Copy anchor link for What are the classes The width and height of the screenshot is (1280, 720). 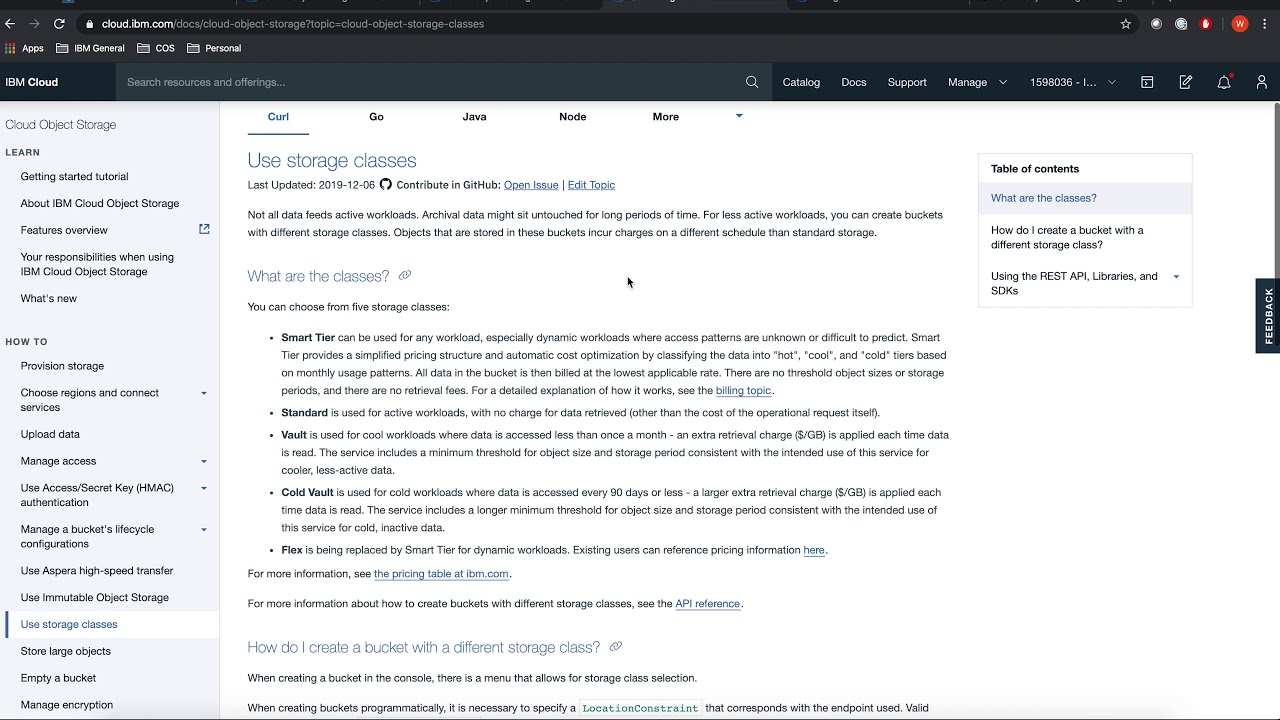click(405, 275)
